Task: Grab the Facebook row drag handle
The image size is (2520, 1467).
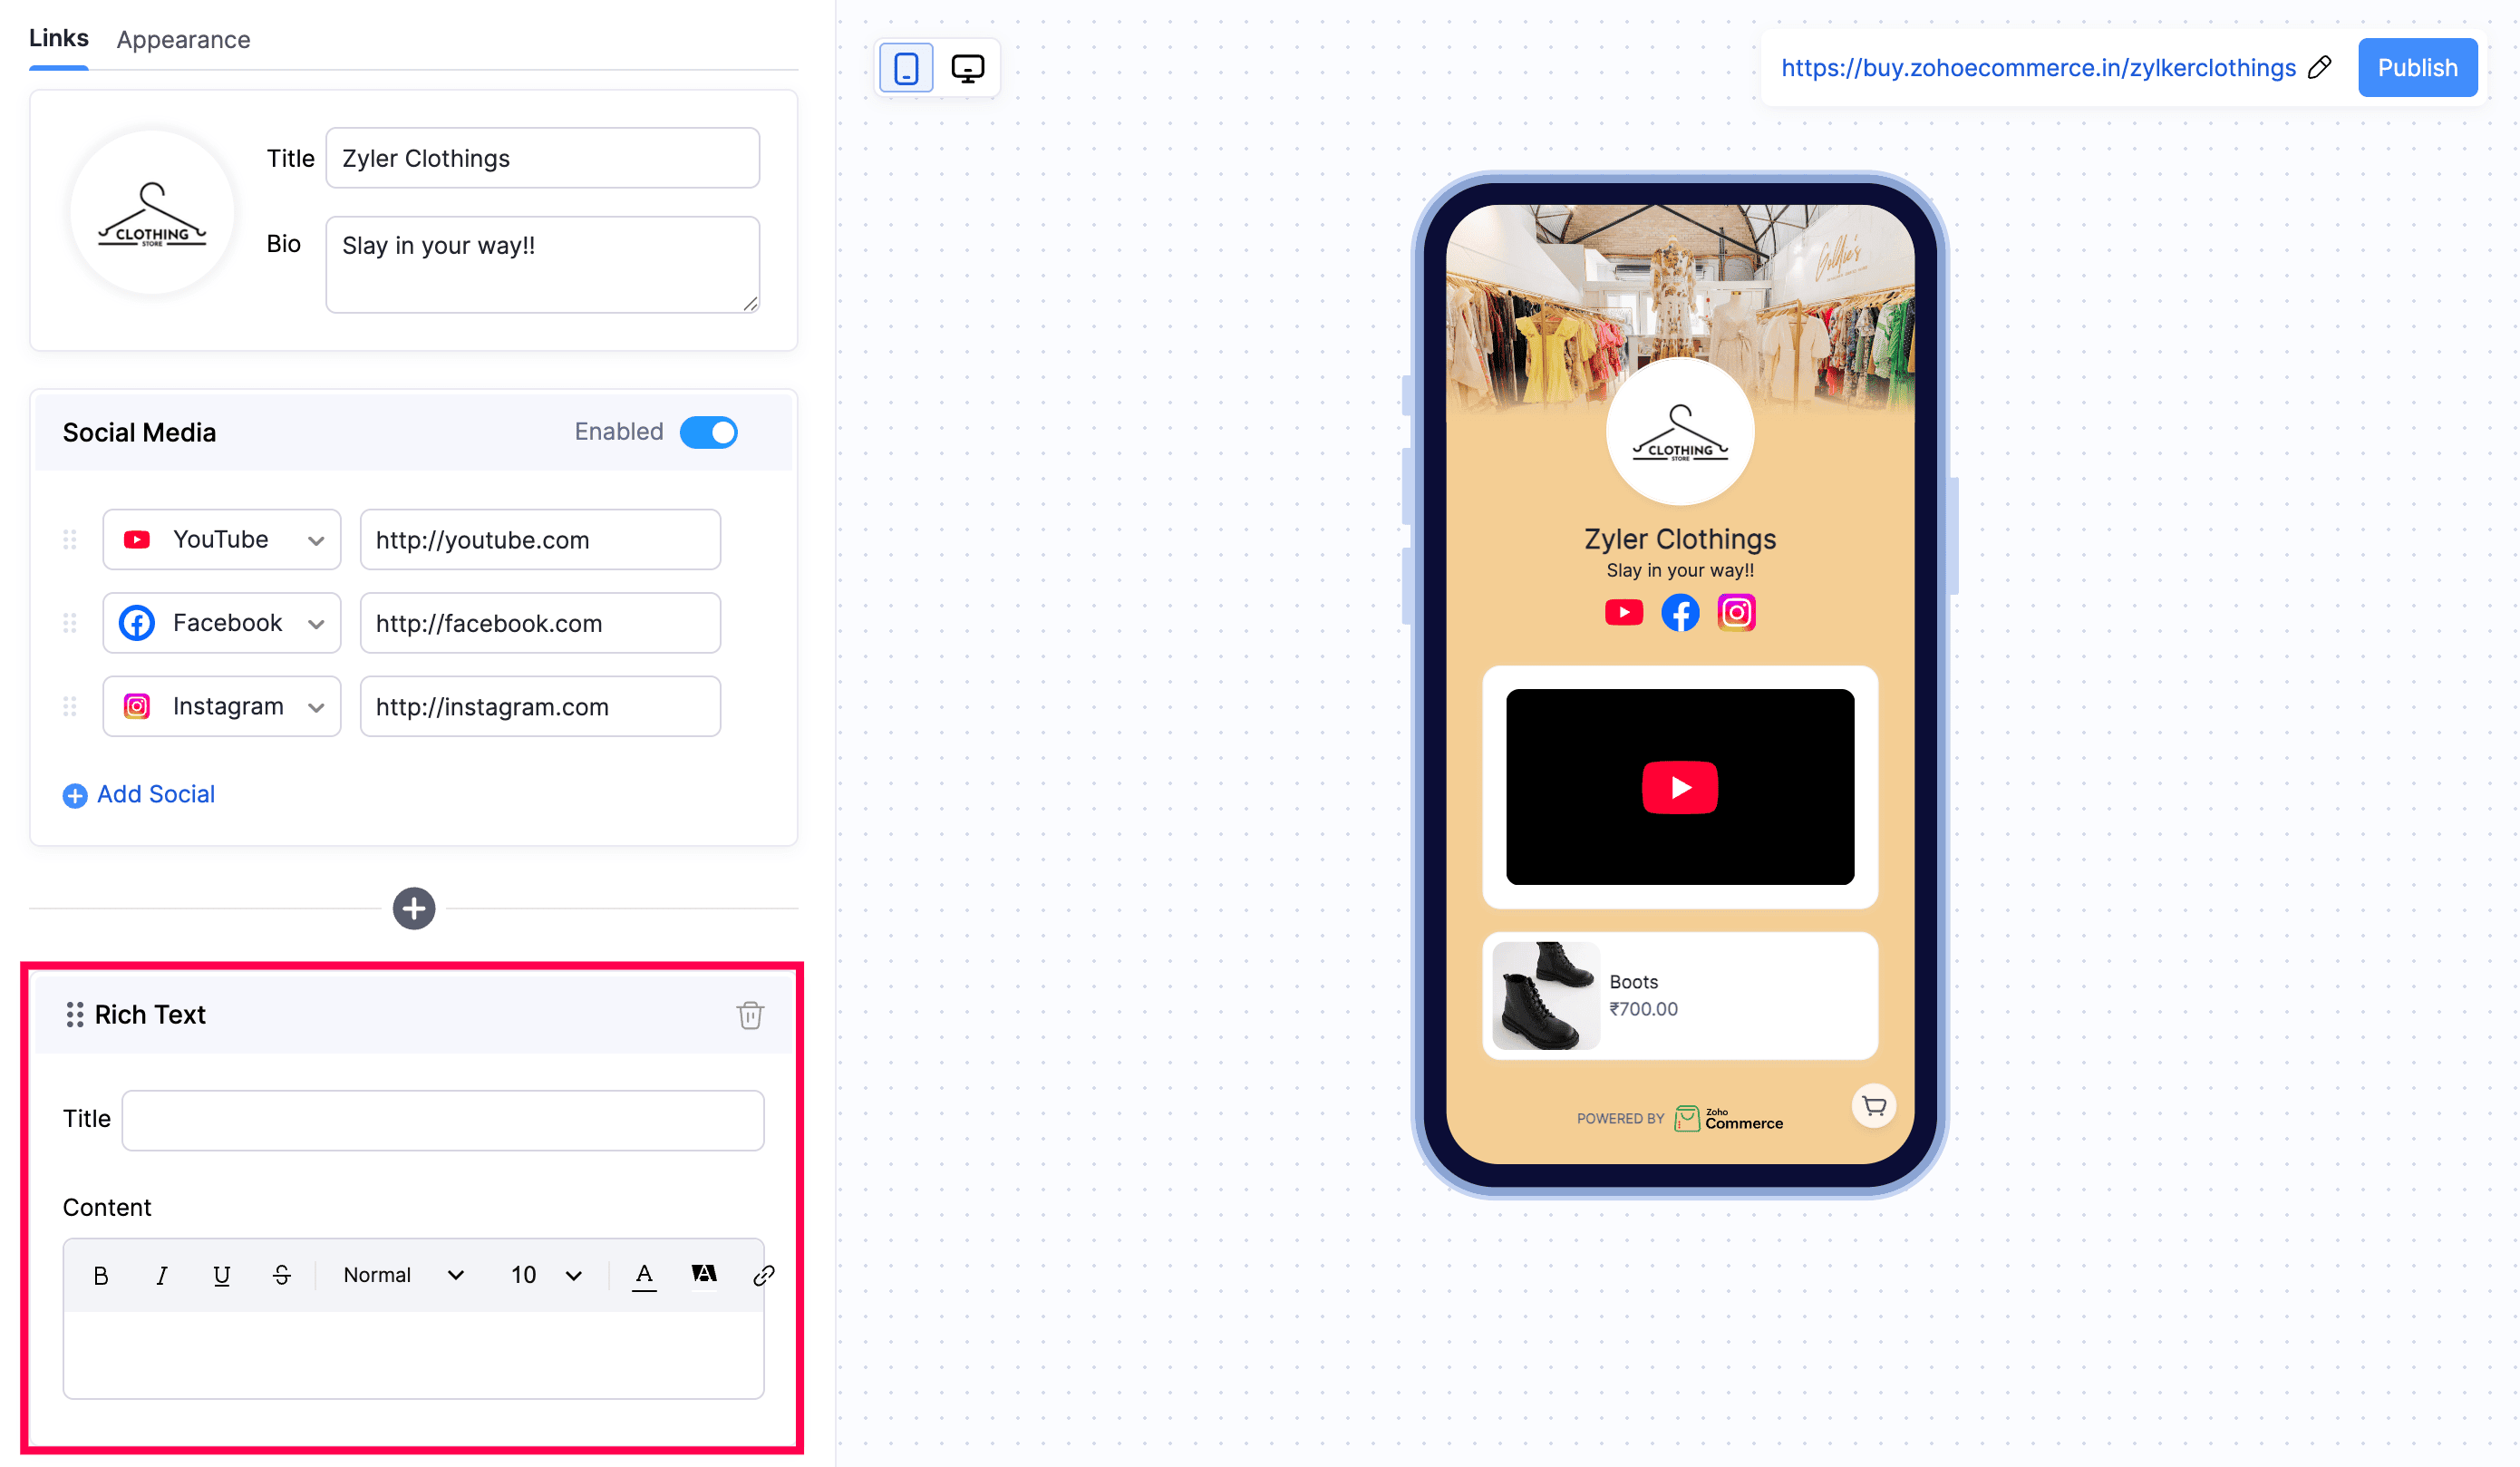Action: tap(70, 623)
